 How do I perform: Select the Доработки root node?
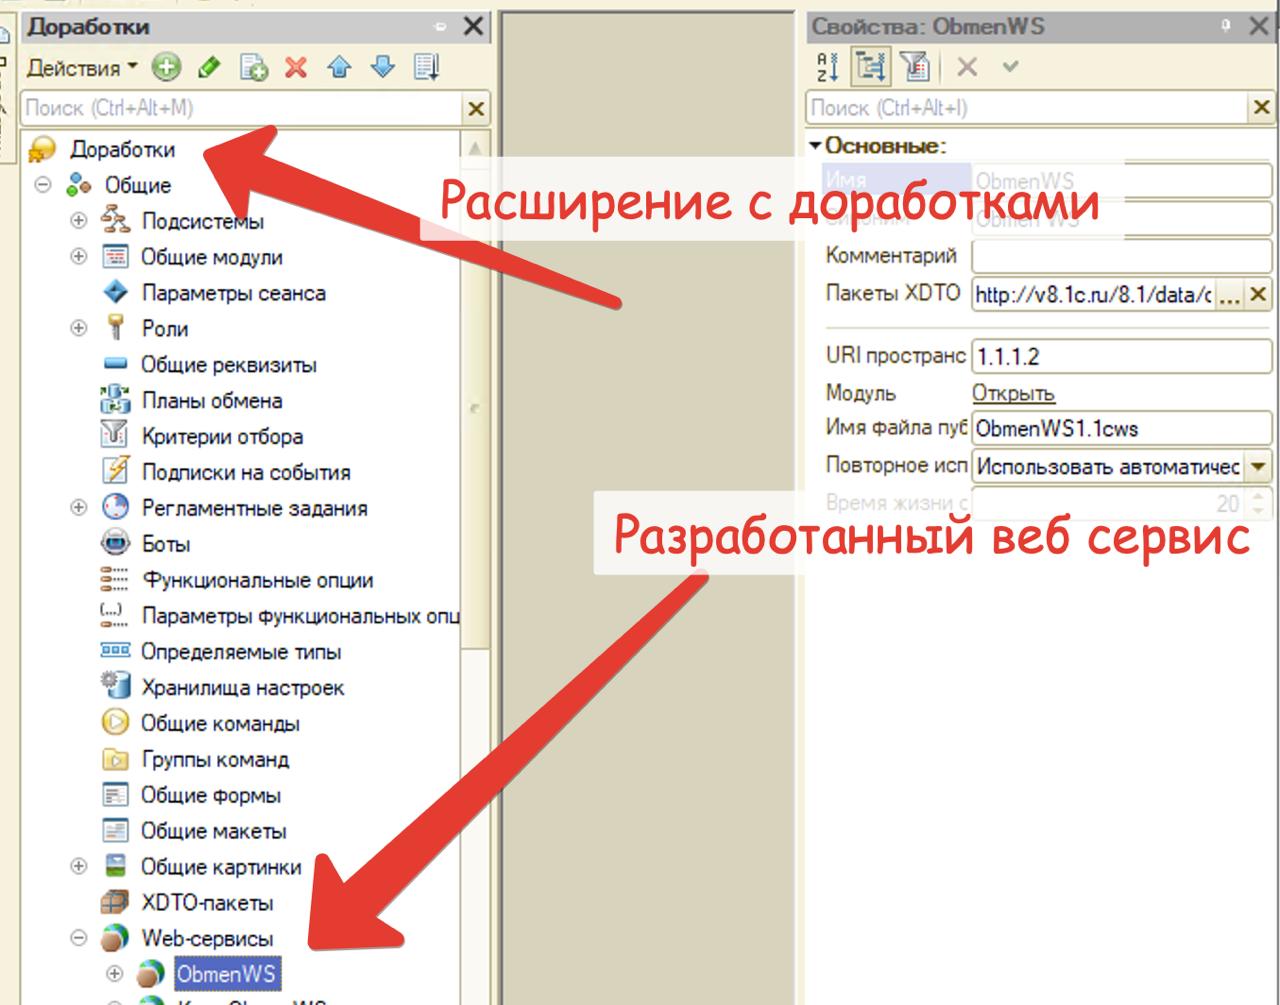122,150
